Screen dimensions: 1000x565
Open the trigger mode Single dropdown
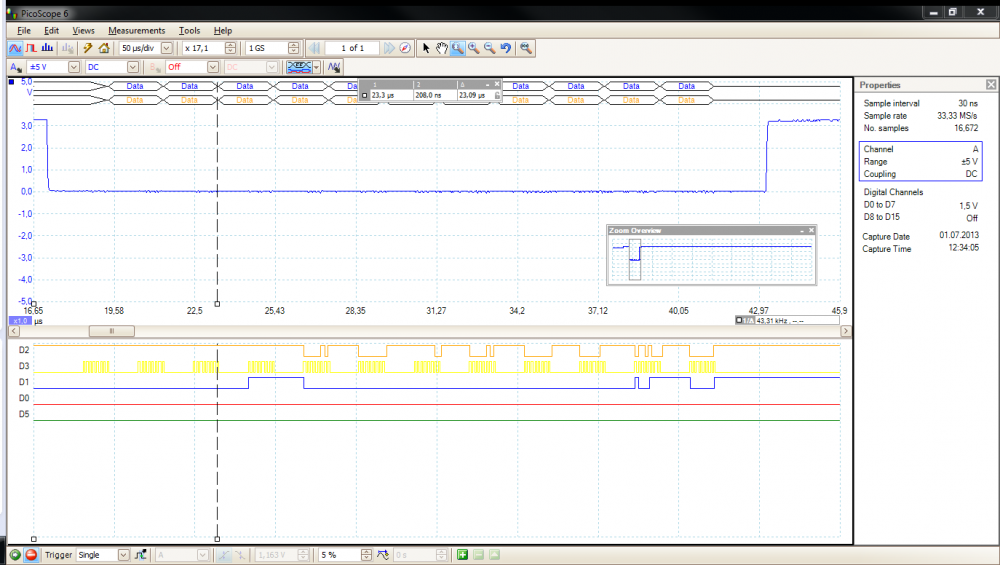pyautogui.click(x=123, y=555)
